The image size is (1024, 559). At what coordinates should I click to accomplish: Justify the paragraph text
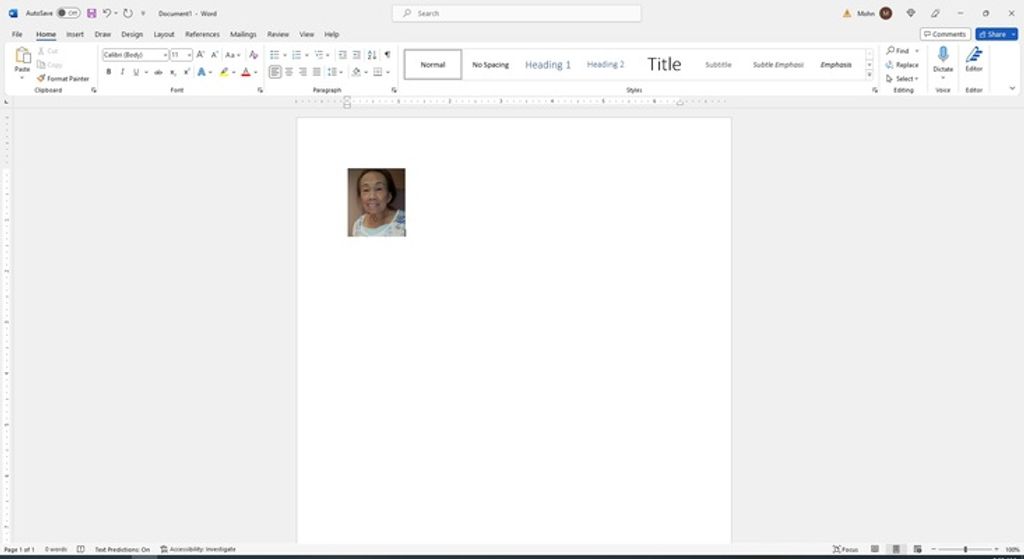tap(317, 72)
